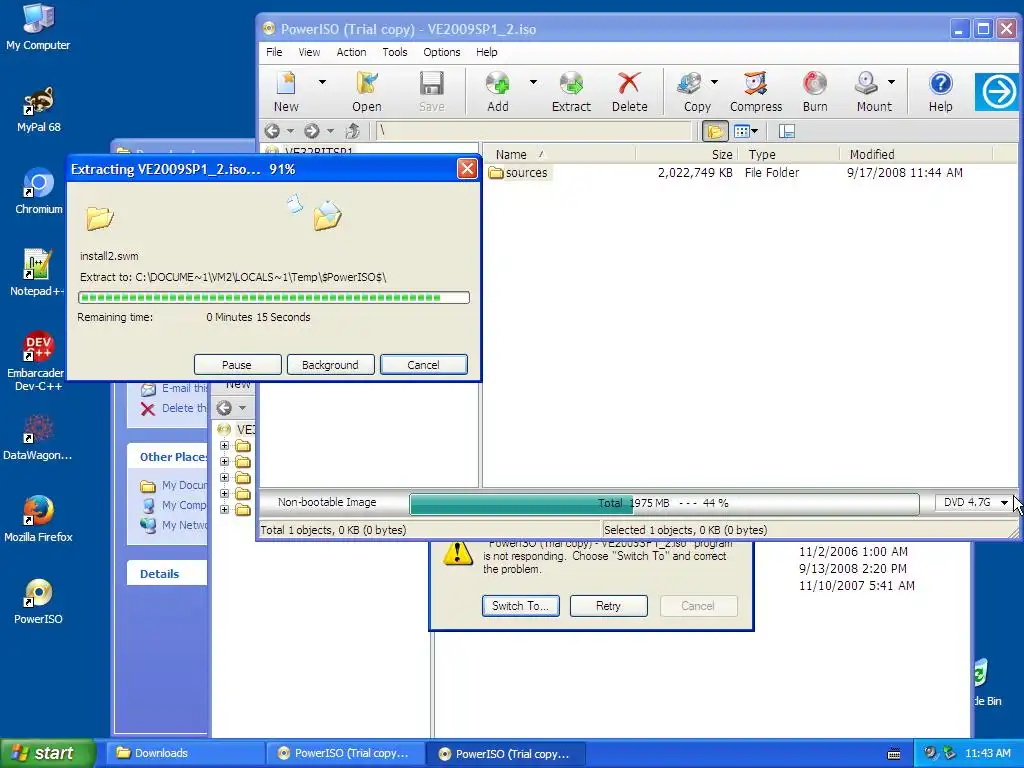Open the Action menu

click(x=351, y=52)
